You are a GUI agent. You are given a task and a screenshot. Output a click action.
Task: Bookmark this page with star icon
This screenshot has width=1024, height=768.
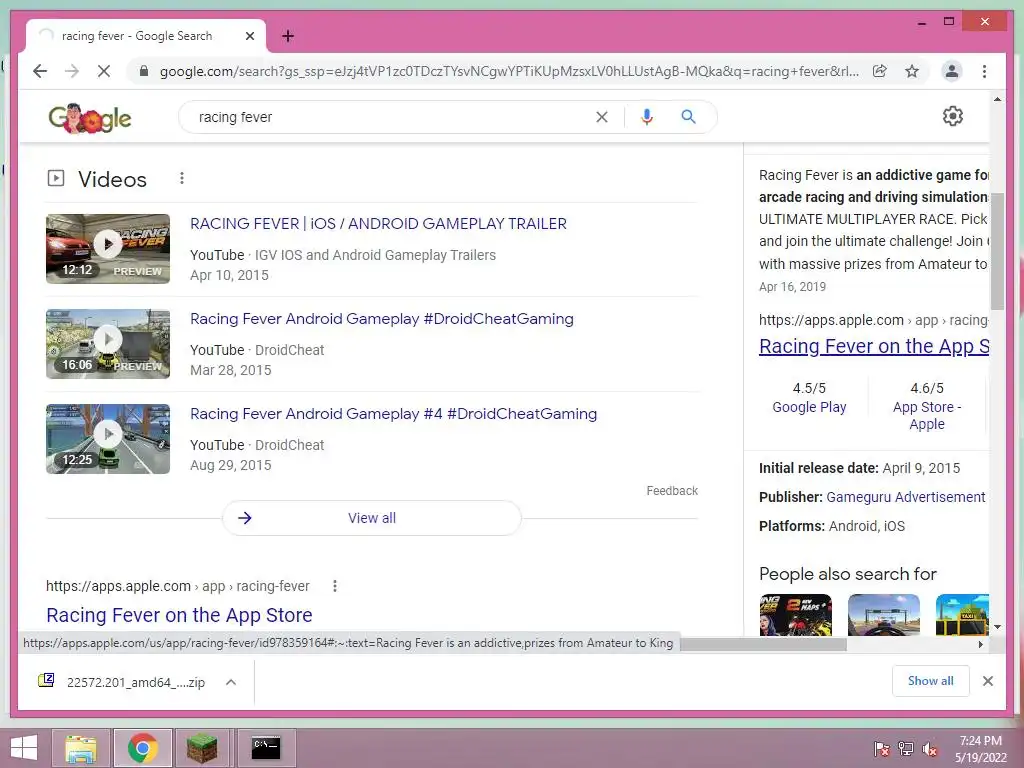click(x=912, y=71)
